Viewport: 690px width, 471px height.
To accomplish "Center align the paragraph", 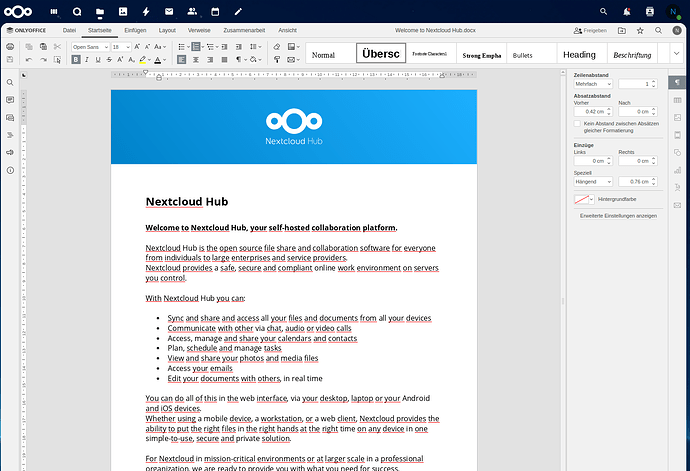I will point(196,59).
